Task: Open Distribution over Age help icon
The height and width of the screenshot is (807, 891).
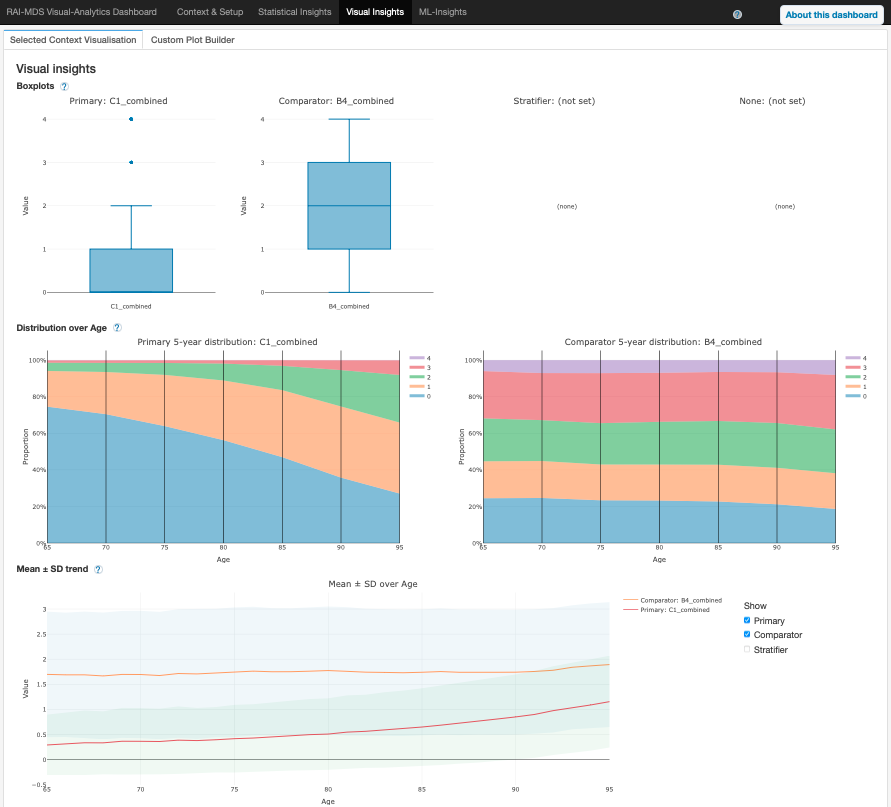Action: click(x=117, y=328)
